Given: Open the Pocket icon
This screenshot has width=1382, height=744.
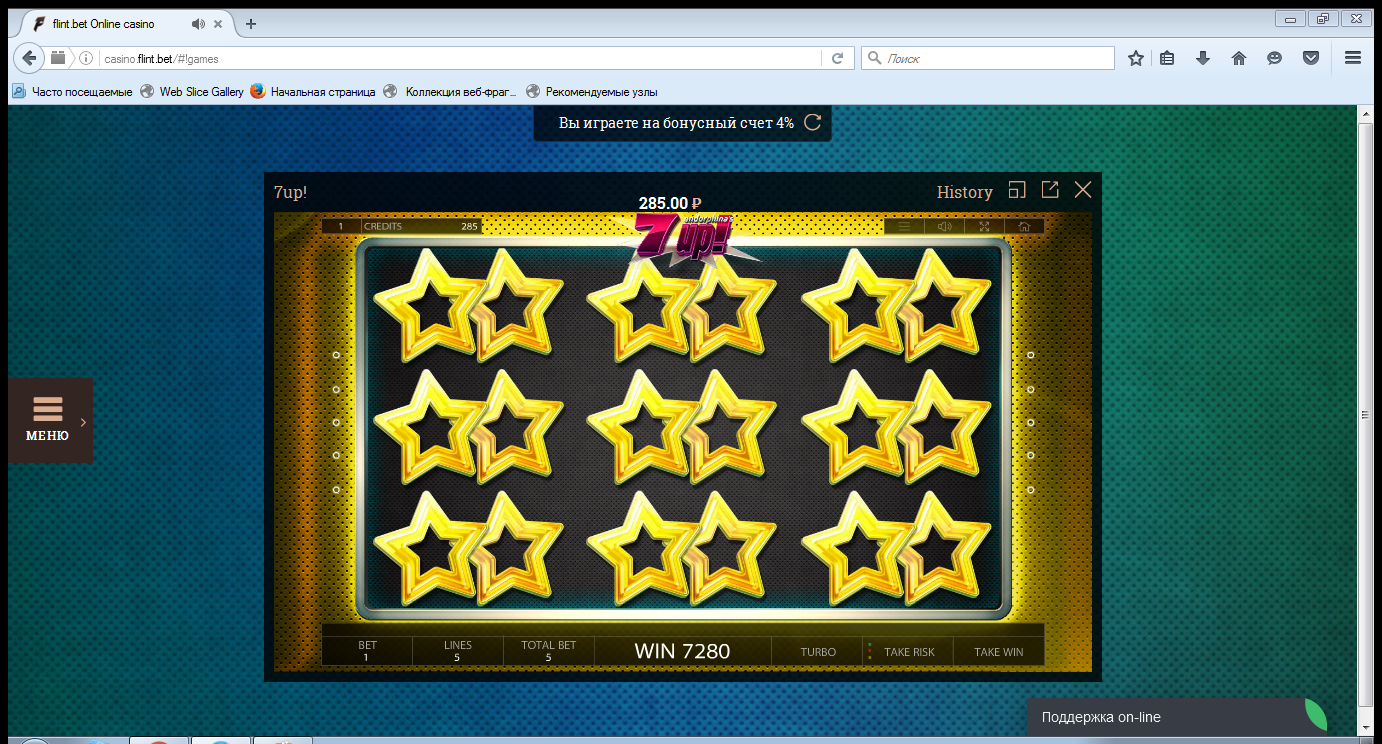Looking at the screenshot, I should coord(1311,58).
